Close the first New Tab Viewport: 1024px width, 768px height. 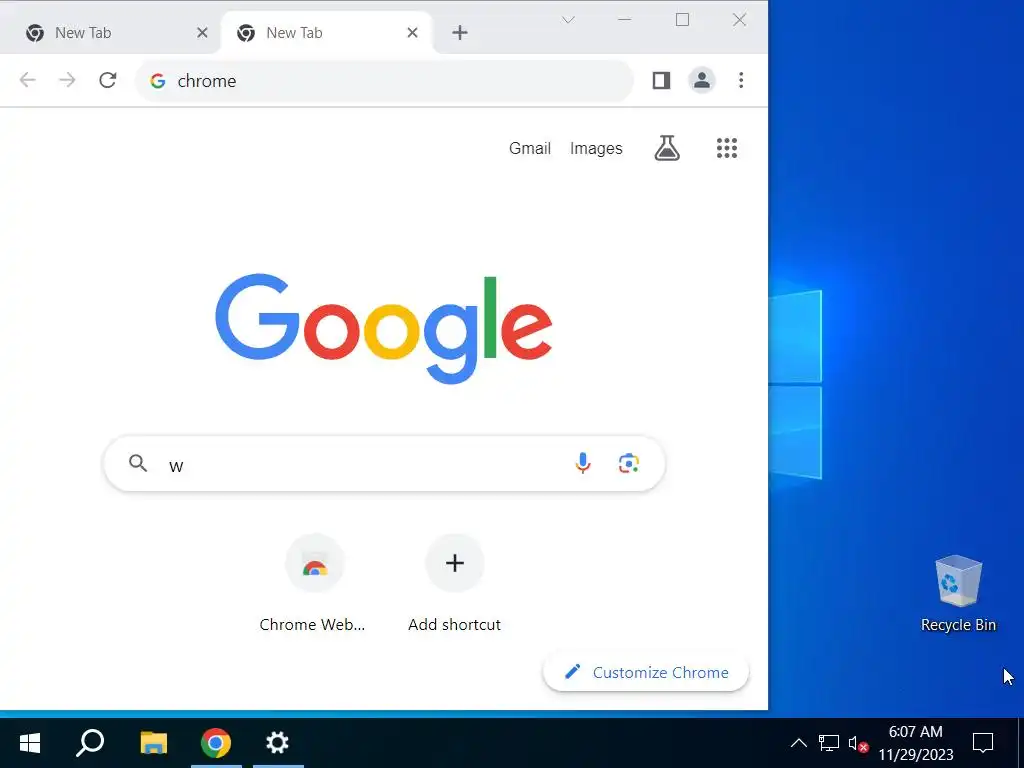coord(202,33)
